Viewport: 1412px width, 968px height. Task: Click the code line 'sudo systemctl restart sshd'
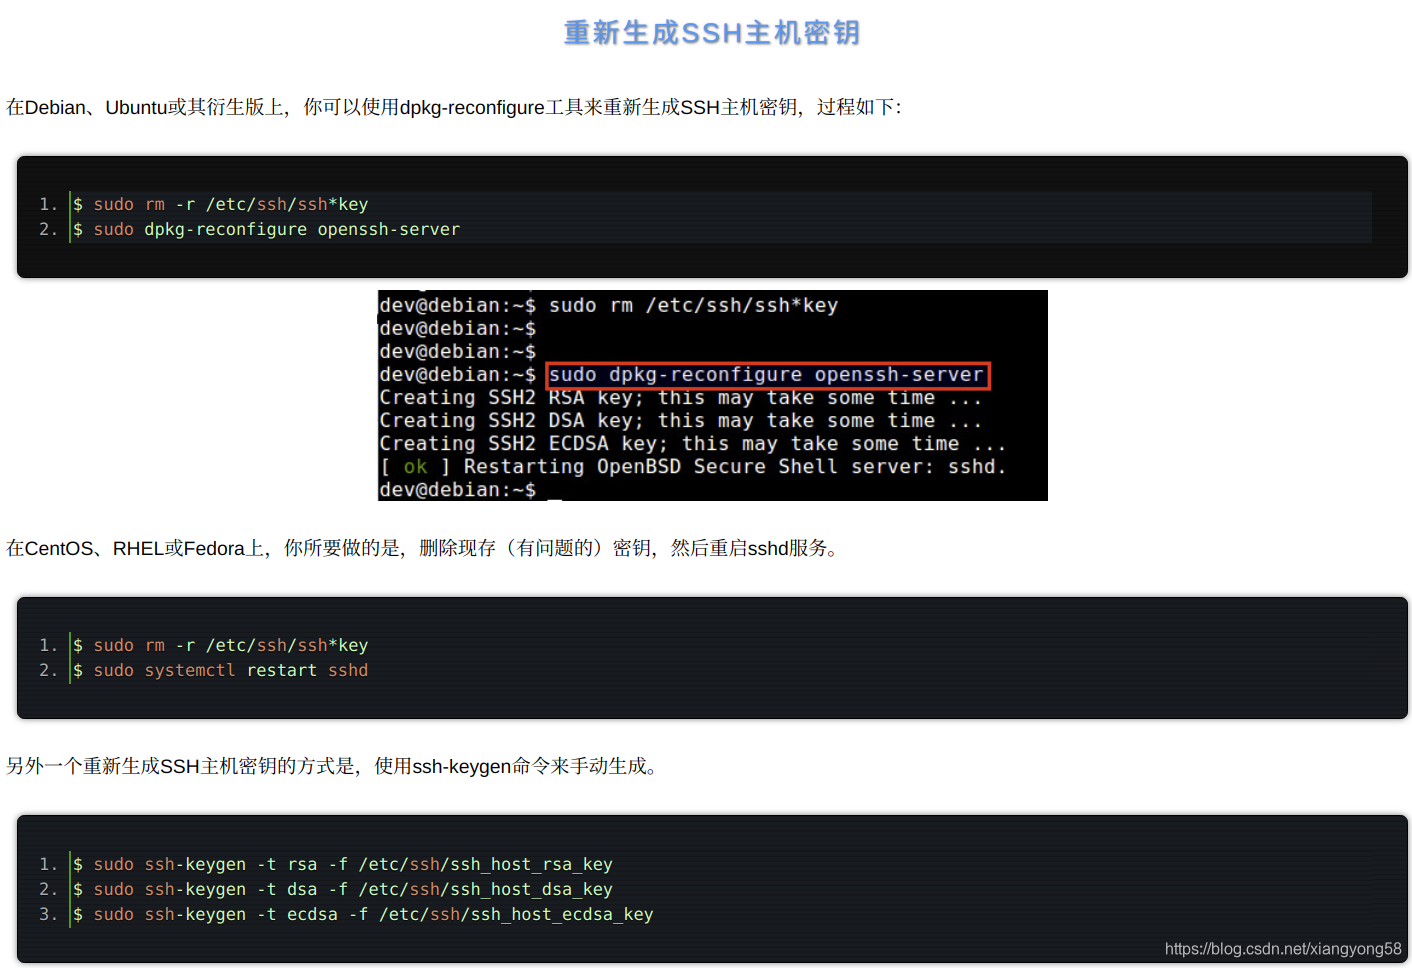click(x=220, y=670)
